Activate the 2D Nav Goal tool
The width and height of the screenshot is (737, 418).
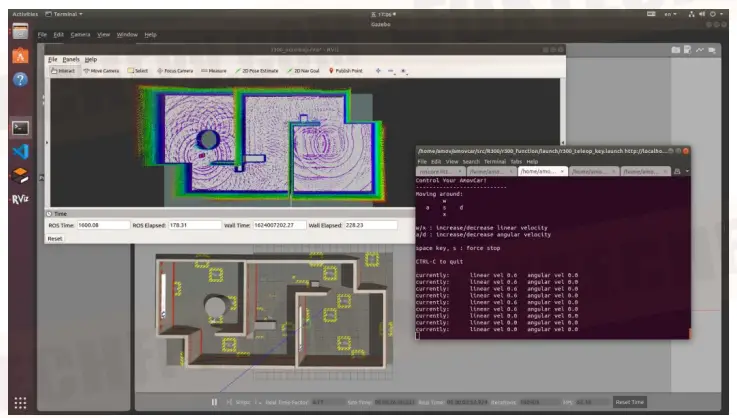pos(303,71)
